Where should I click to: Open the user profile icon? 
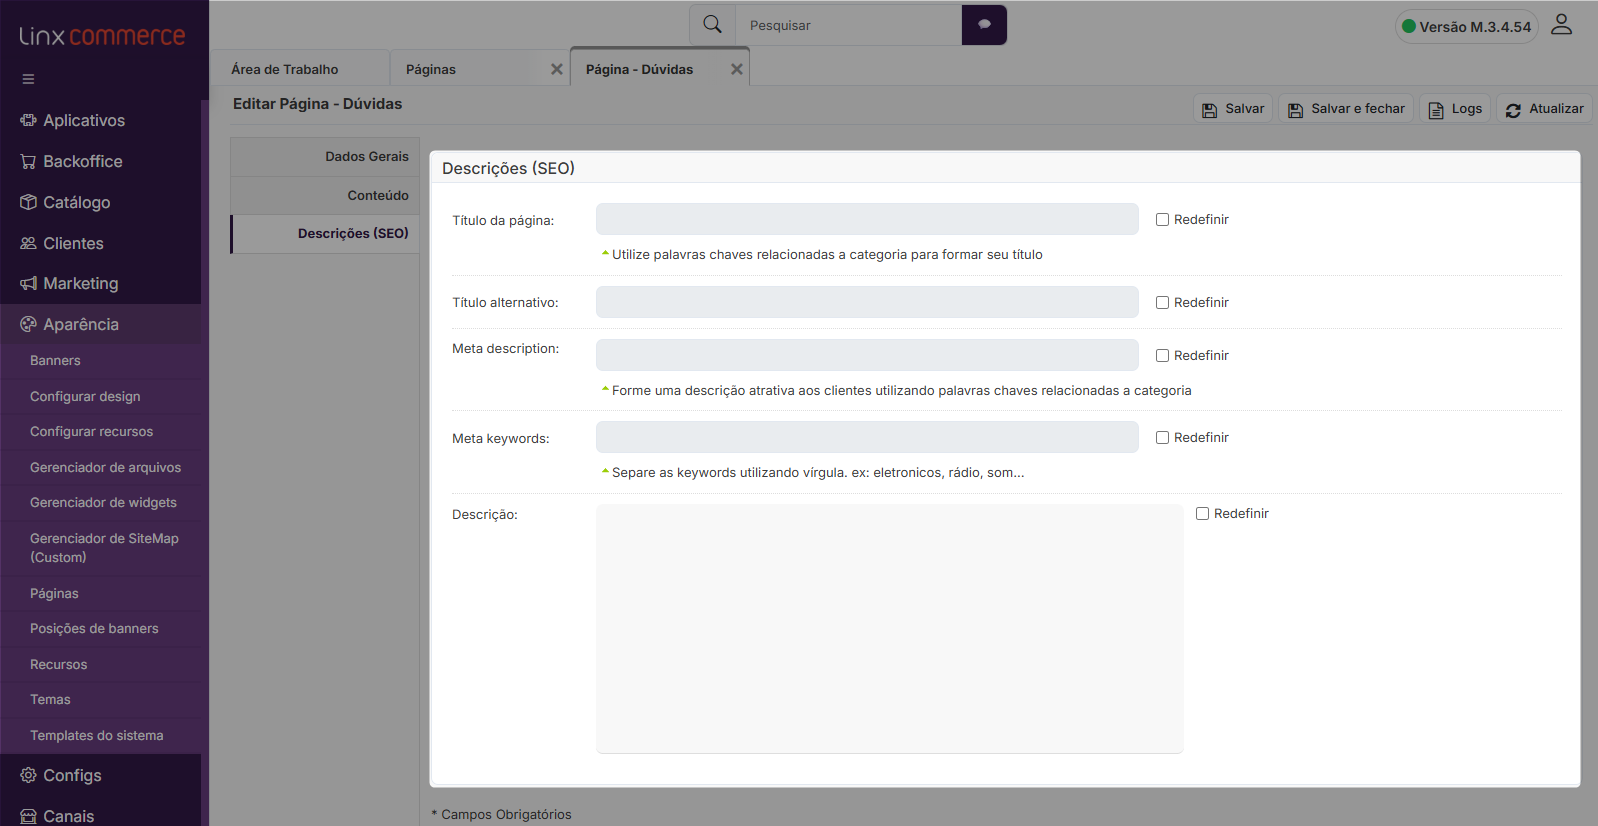coord(1561,25)
